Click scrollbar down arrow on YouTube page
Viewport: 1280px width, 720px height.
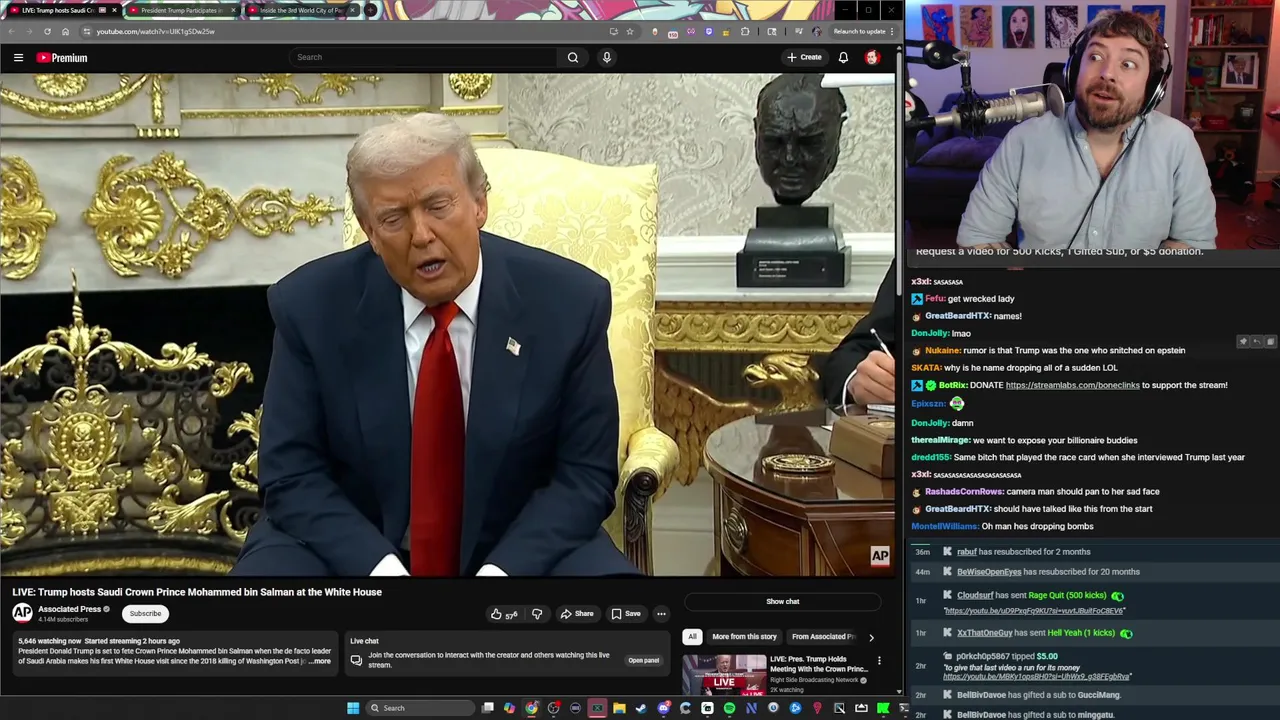coord(900,692)
